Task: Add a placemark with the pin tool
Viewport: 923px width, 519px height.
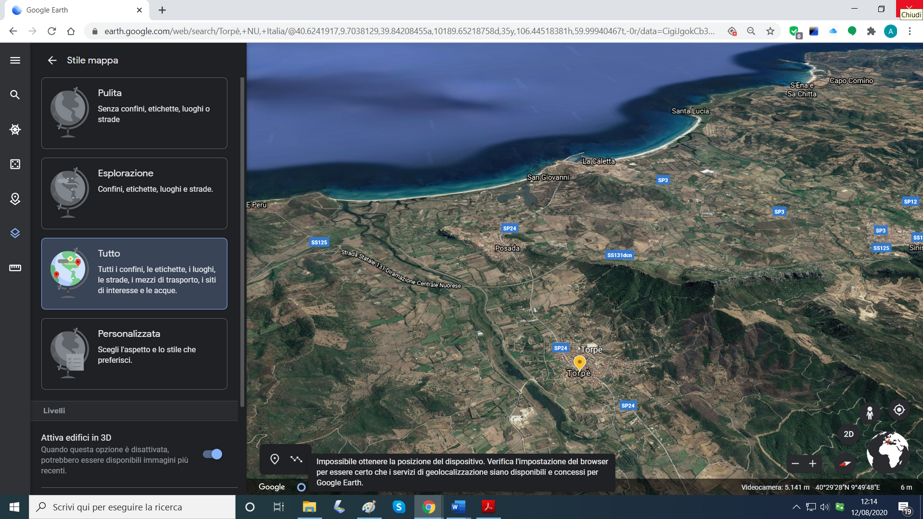Action: 274,459
